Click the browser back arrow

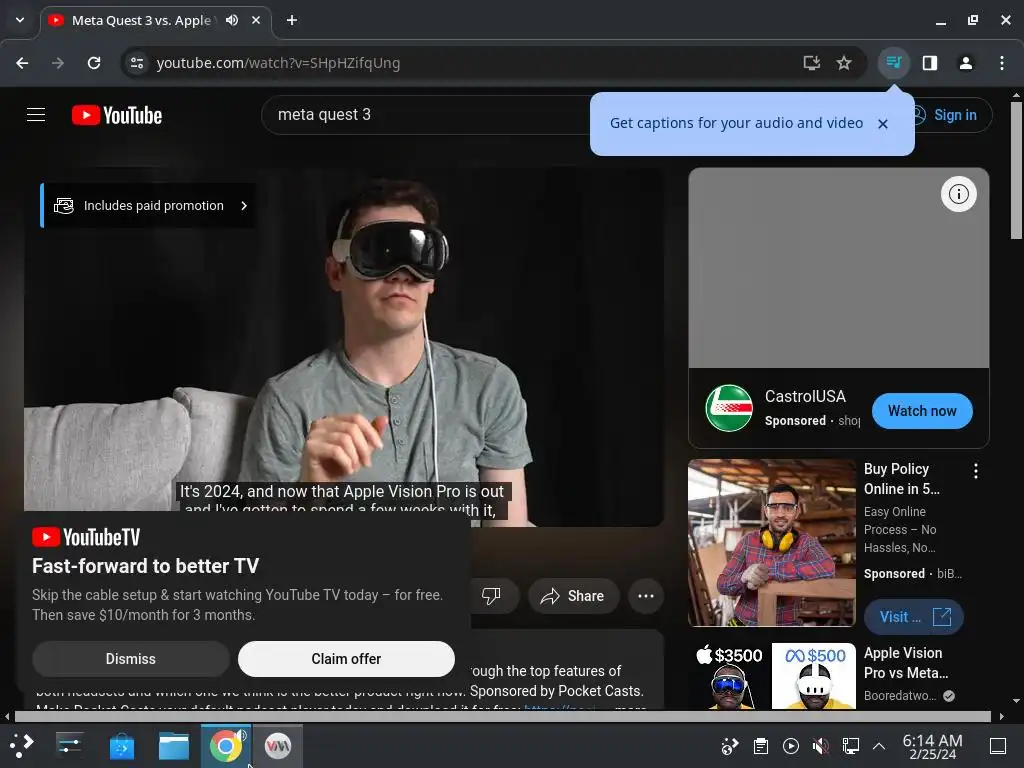tap(22, 63)
